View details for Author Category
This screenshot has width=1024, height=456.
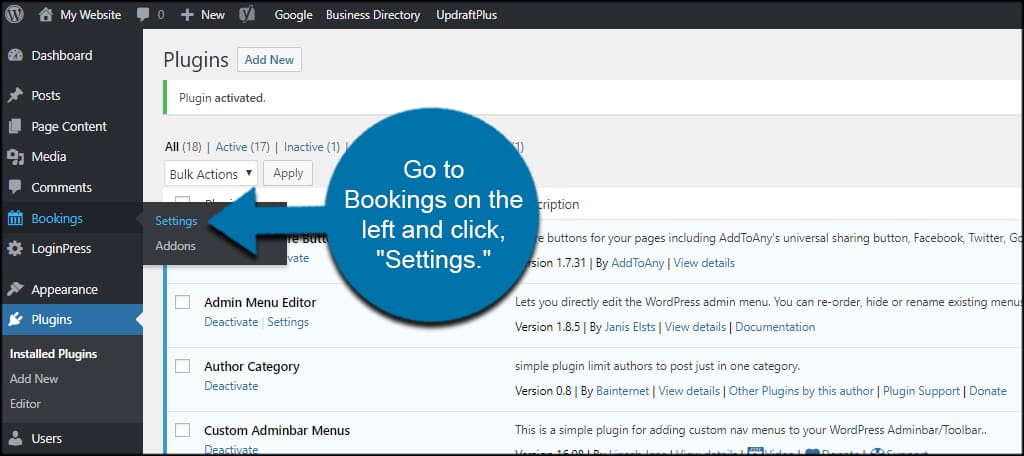click(689, 391)
